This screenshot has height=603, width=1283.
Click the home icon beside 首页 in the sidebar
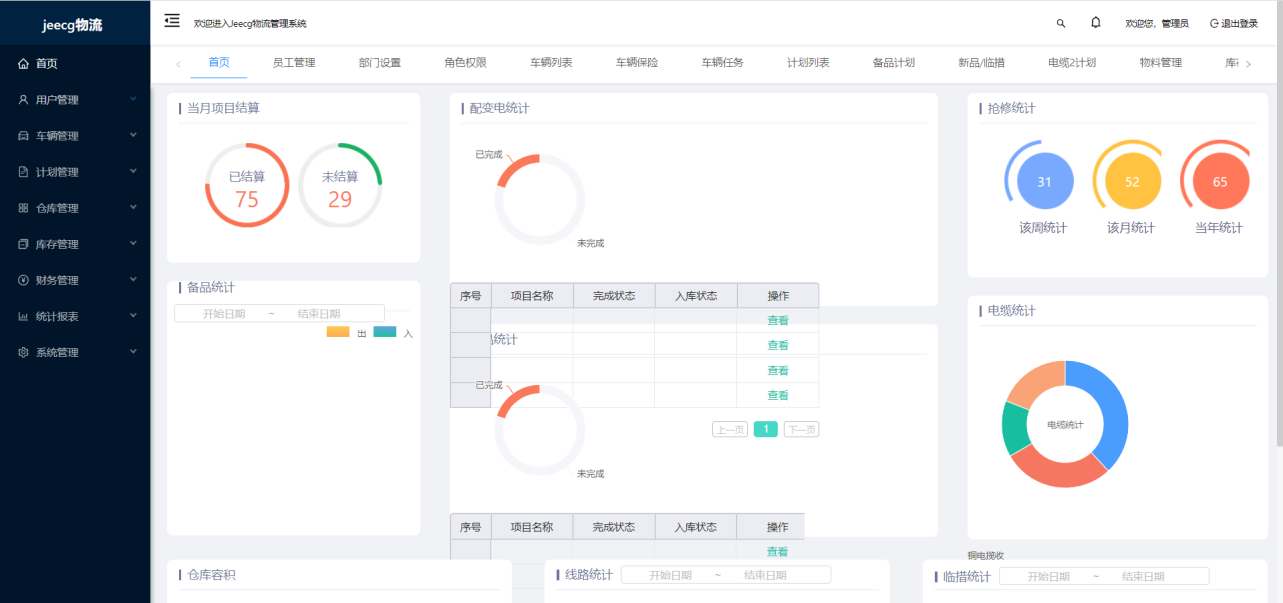point(24,63)
